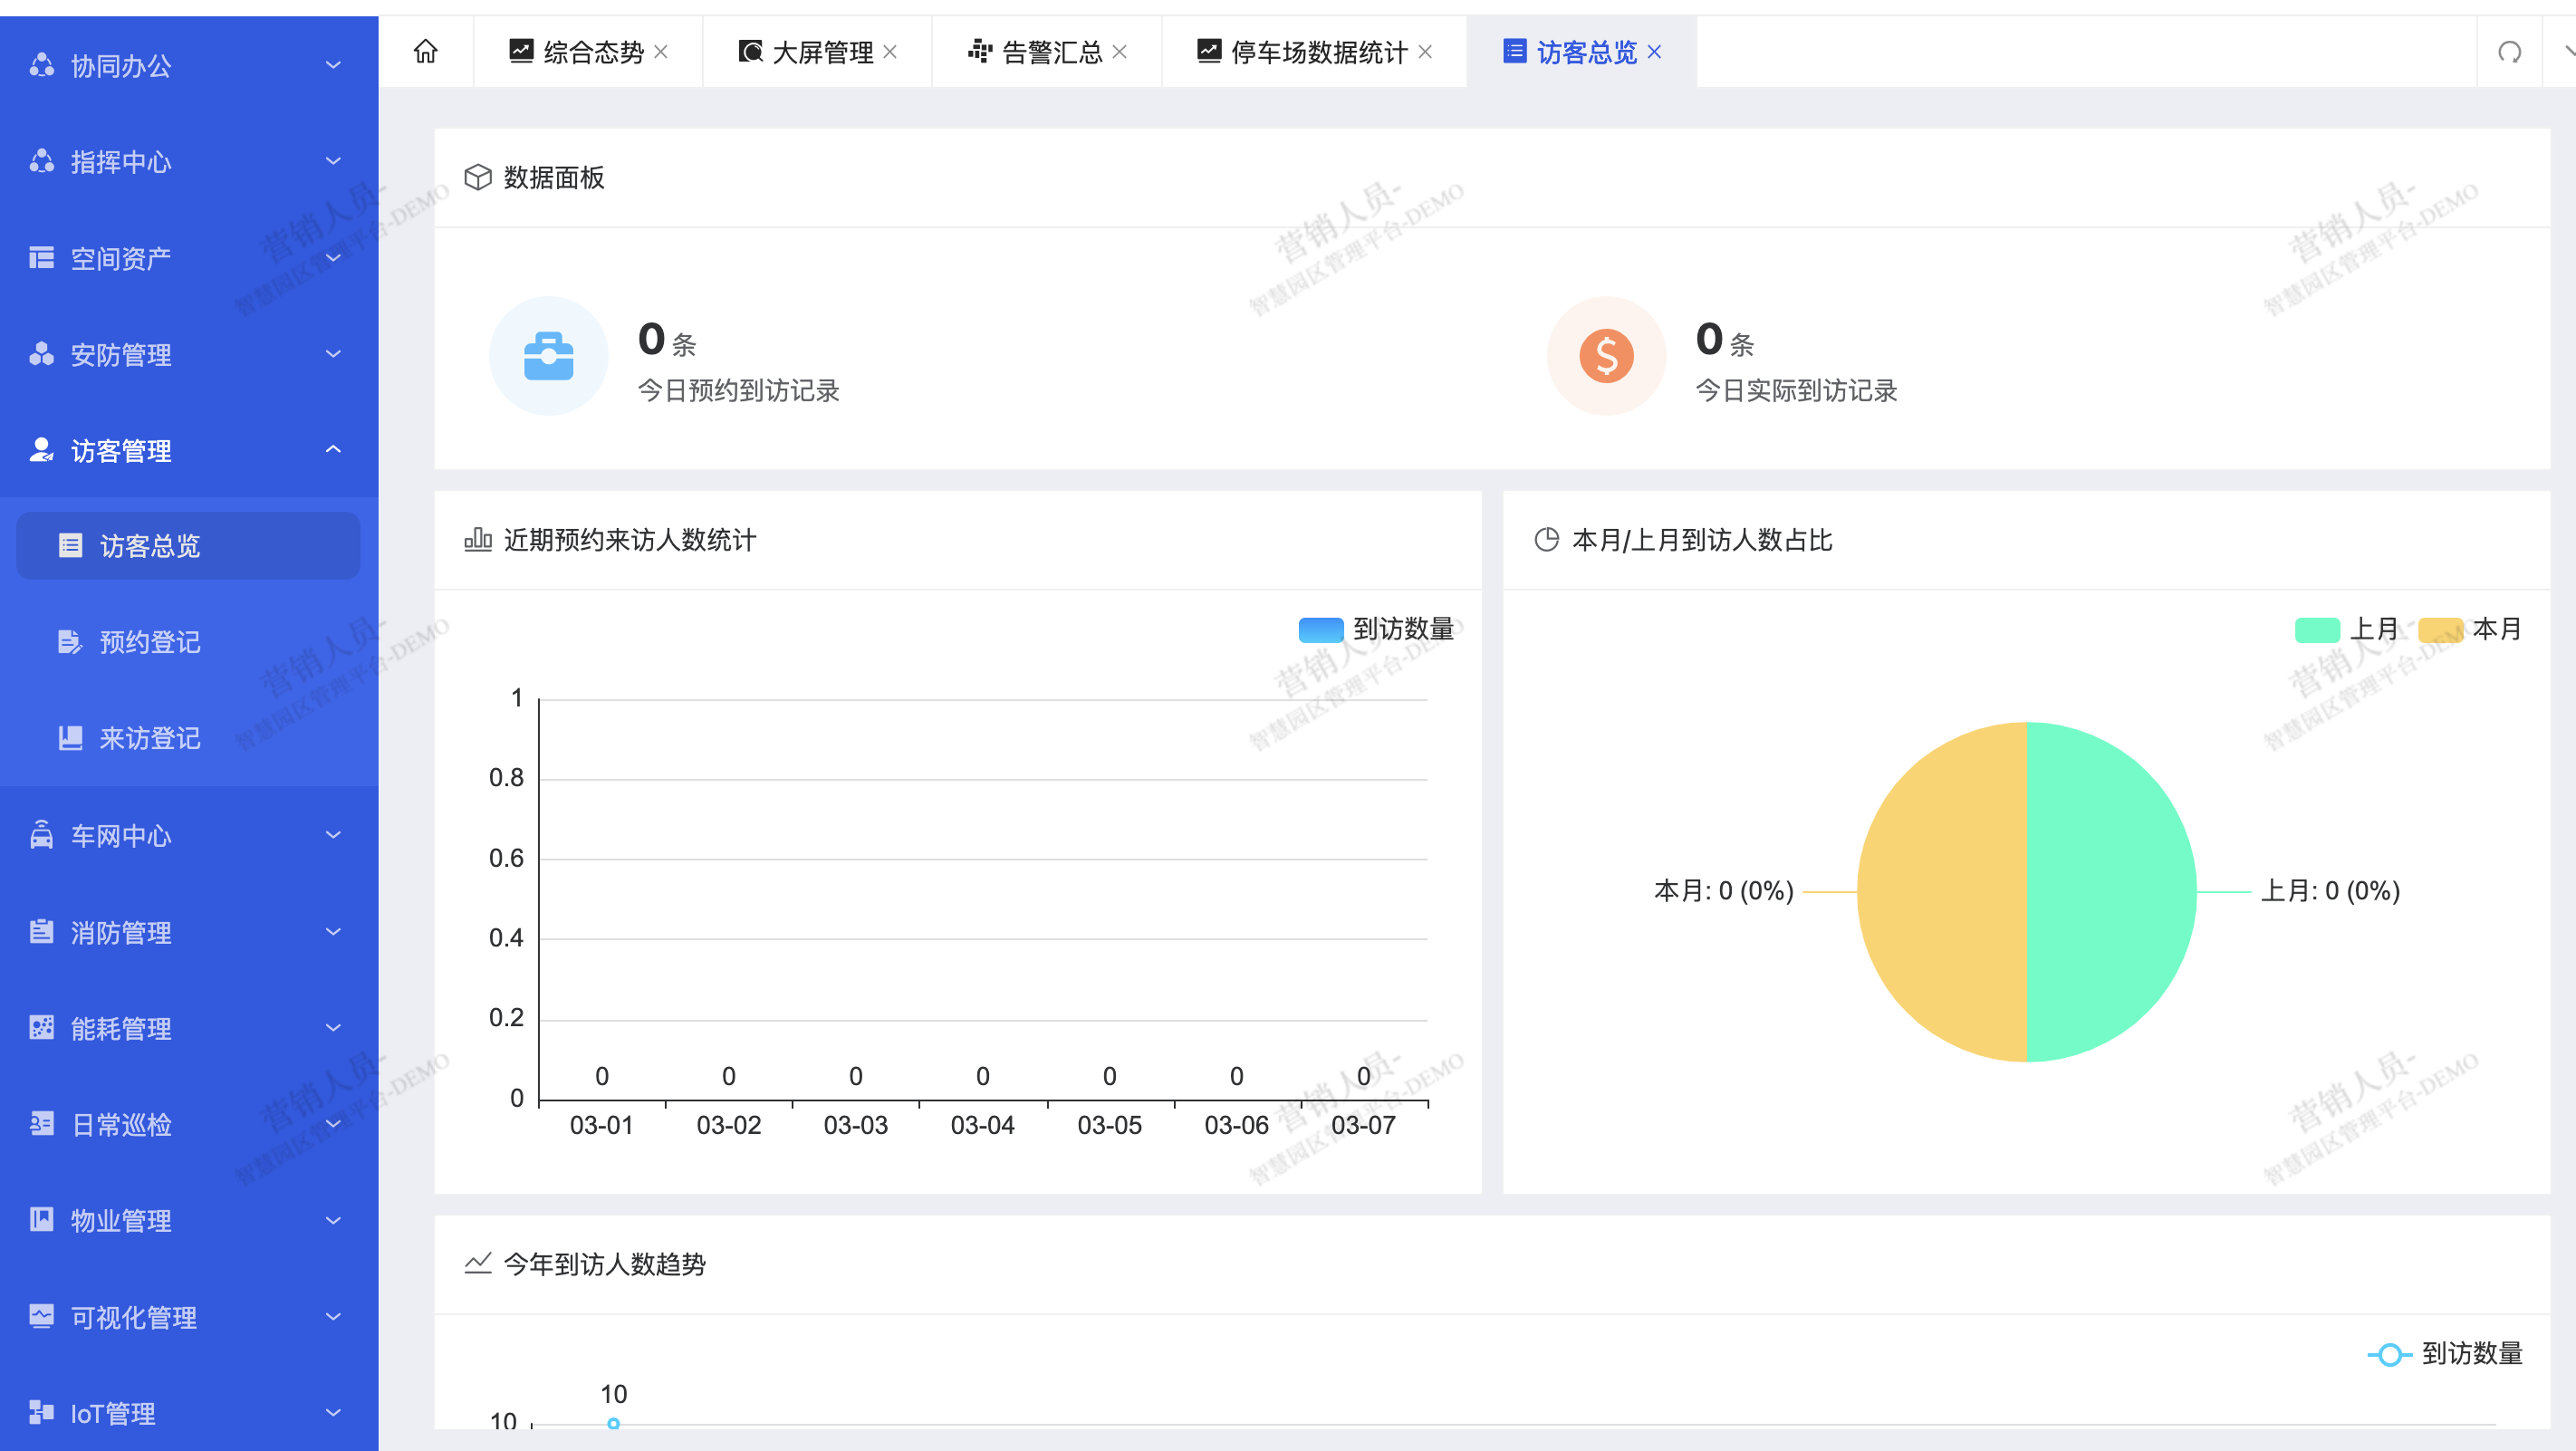Click the 03-04 label on the chart axis

[982, 1125]
